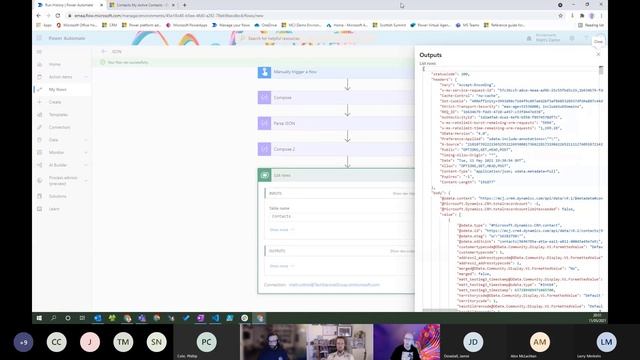Reload the browser page

[58, 16]
